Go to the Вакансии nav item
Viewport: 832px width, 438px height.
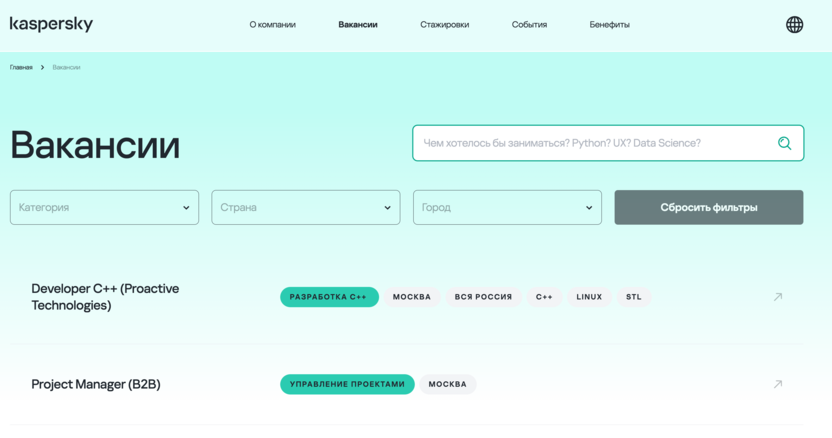pos(358,24)
